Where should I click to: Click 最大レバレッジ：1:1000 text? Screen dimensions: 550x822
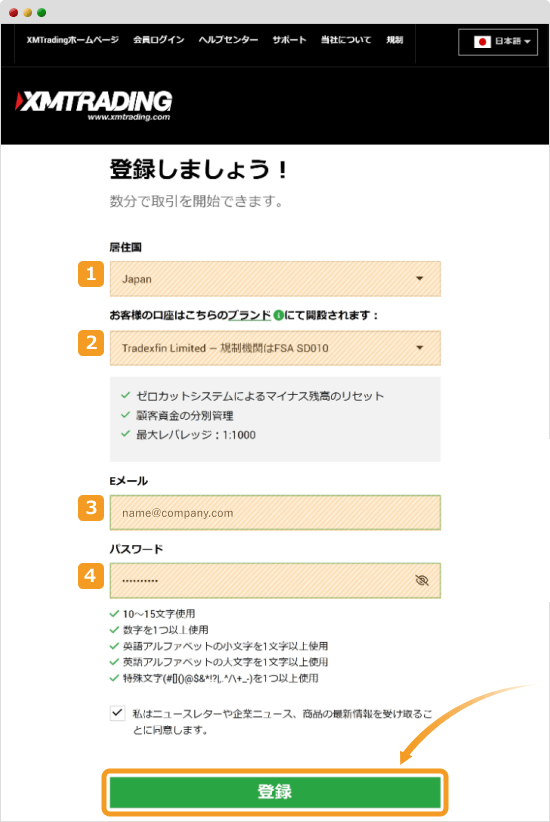click(x=196, y=435)
